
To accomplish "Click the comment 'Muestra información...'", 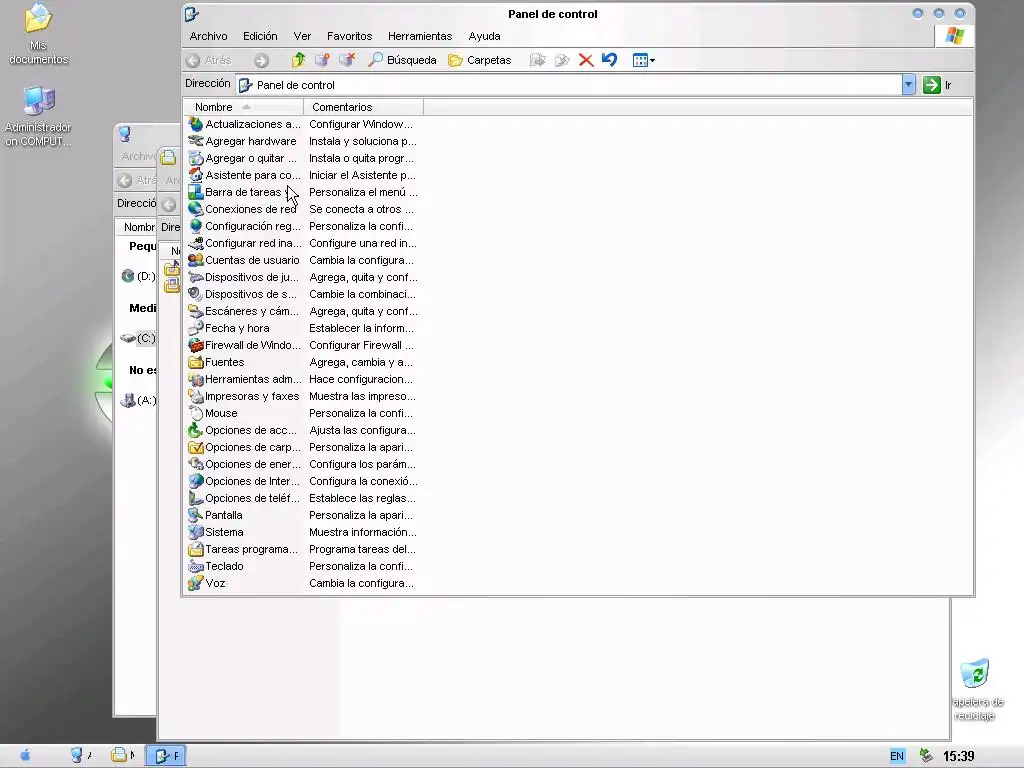I will coord(362,532).
